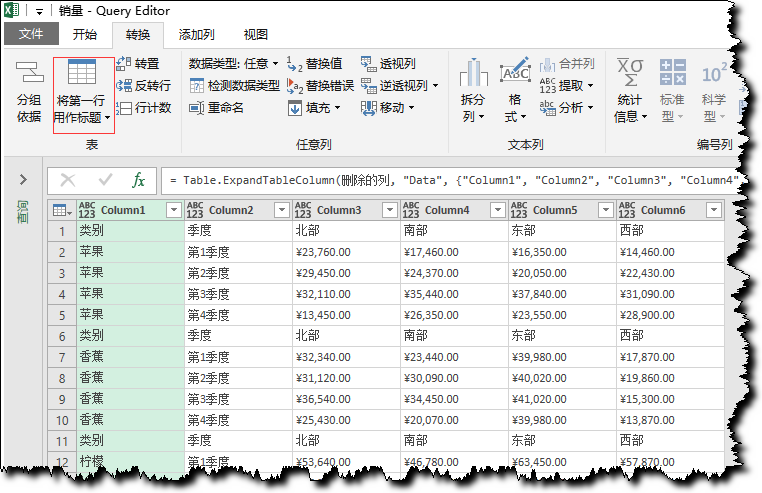Expand the queries pane chevron
This screenshot has height=493, width=762.
tap(23, 180)
